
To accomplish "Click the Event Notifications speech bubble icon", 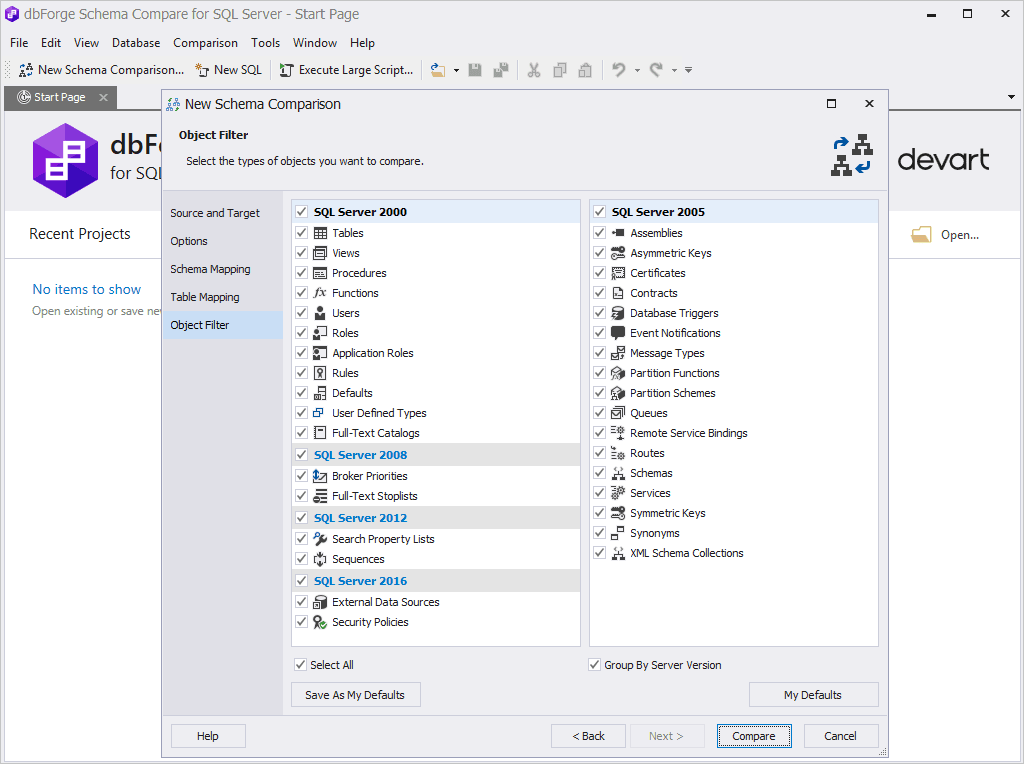I will coord(618,333).
